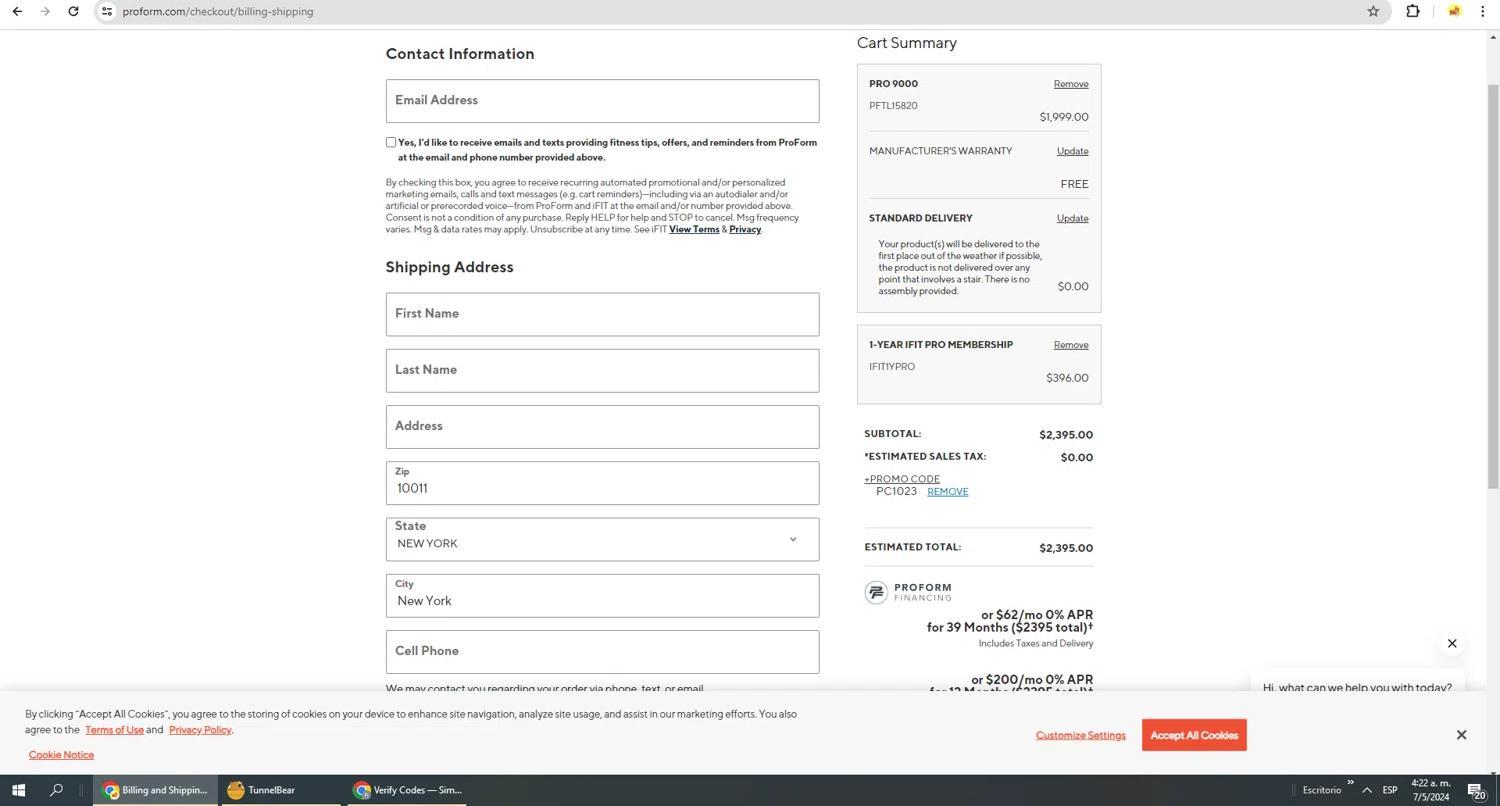Open Customize Settings for cookies
The height and width of the screenshot is (806, 1500).
1081,735
